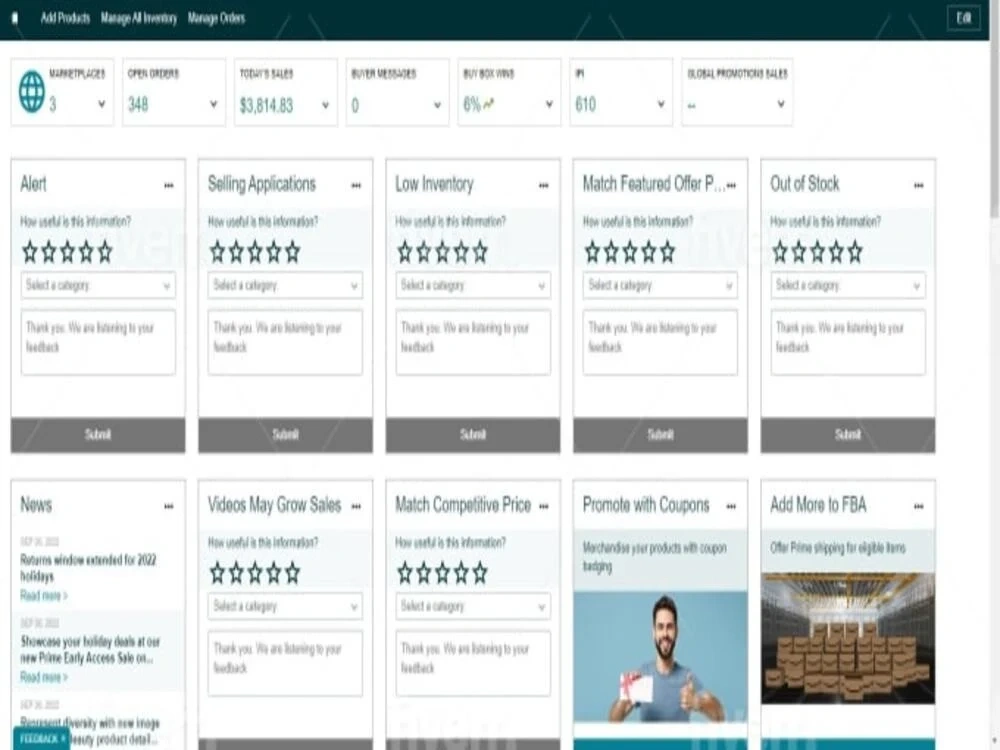1000x750 pixels.
Task: Rate Videos May Grow Sales two stars
Action: [x=236, y=573]
